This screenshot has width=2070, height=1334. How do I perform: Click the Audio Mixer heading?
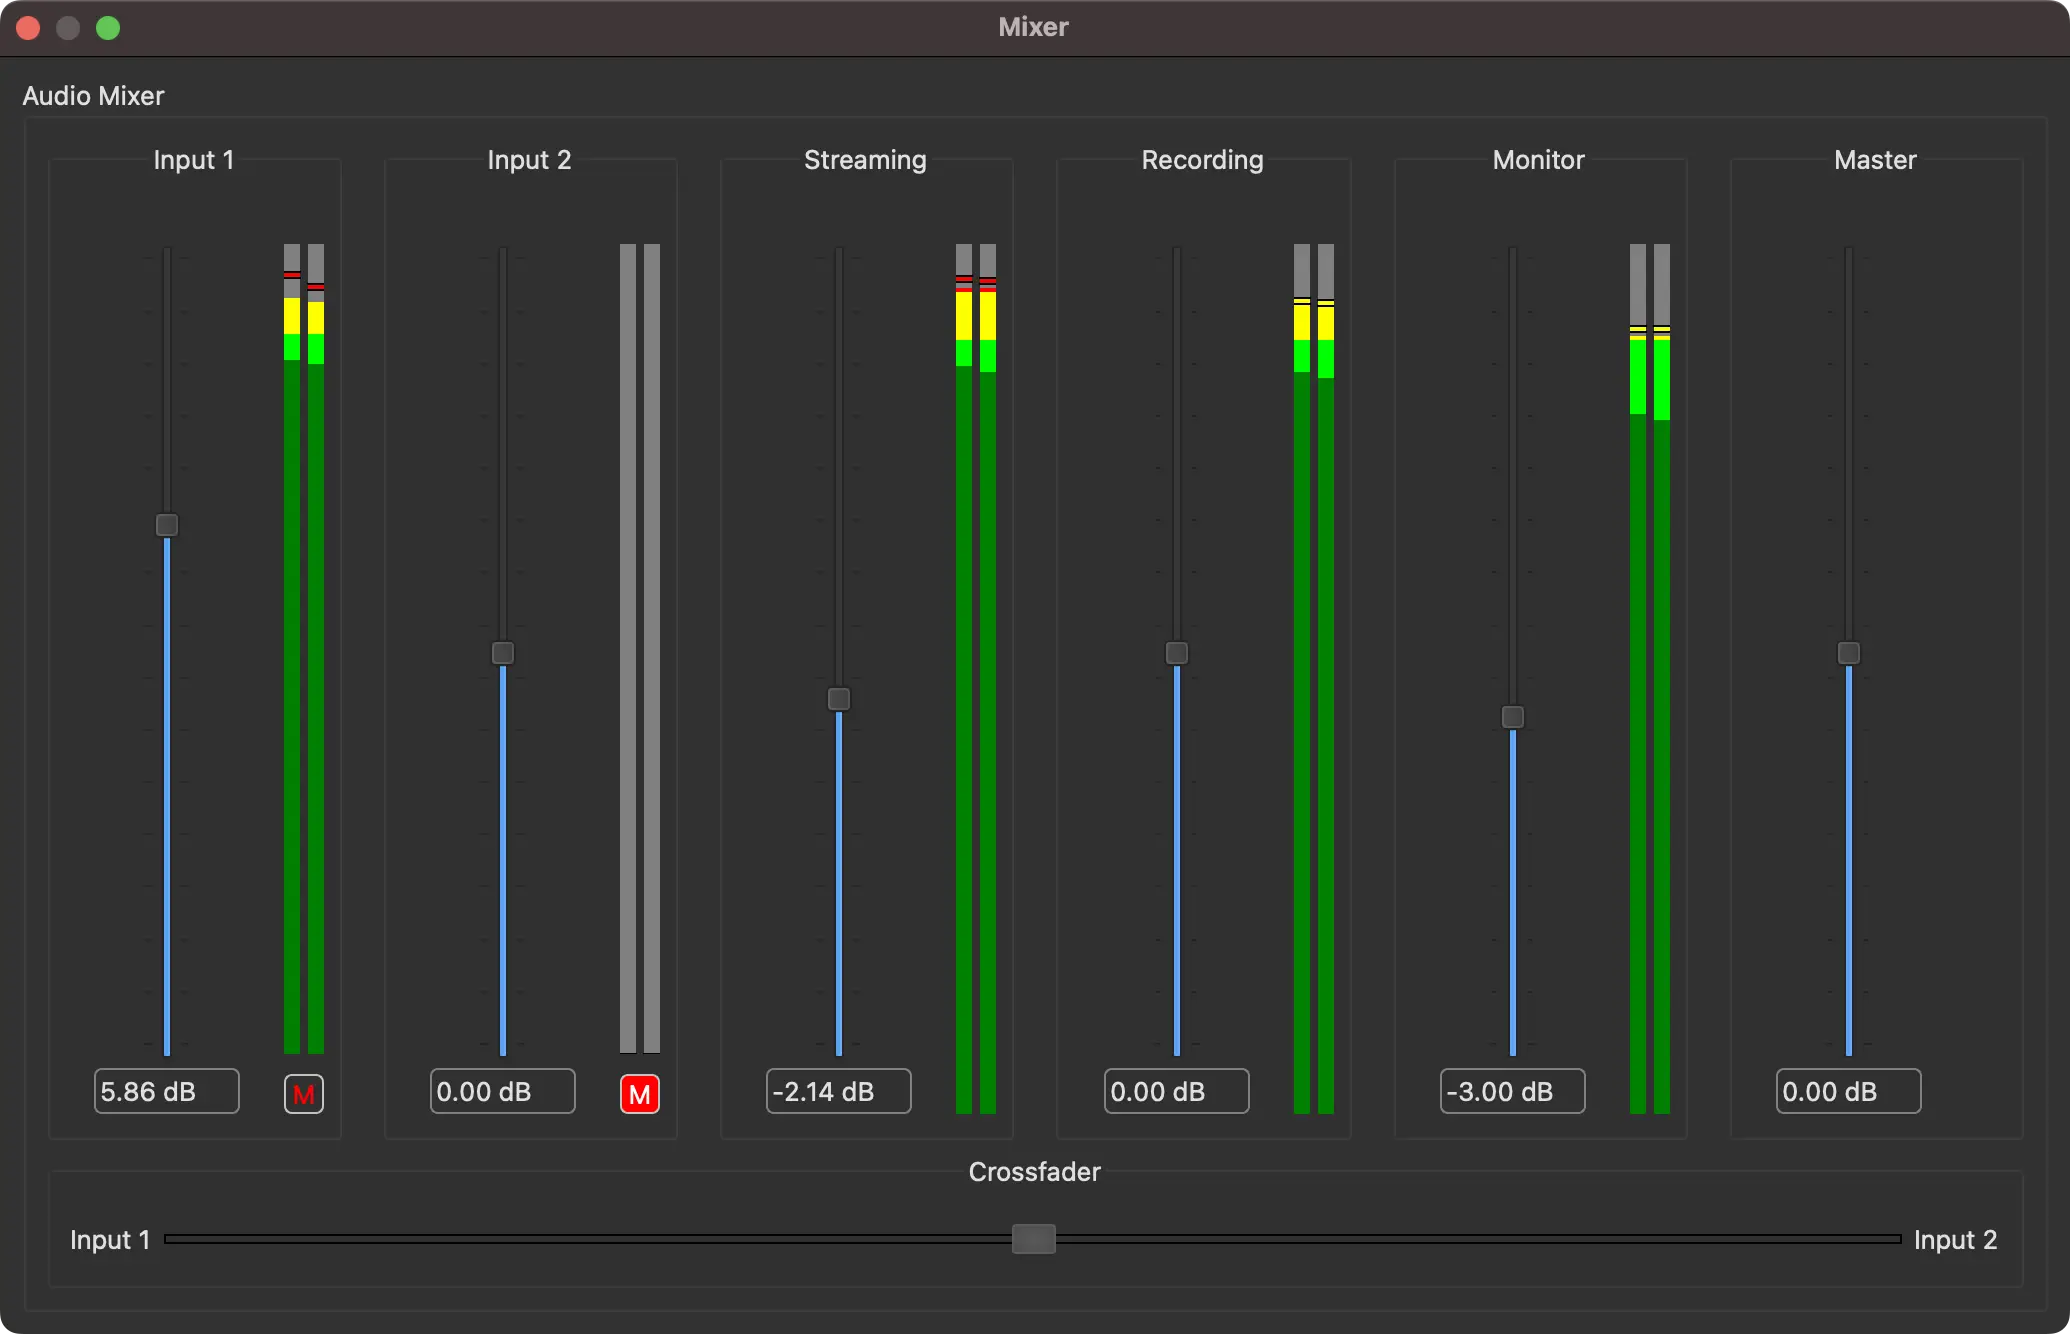point(93,95)
